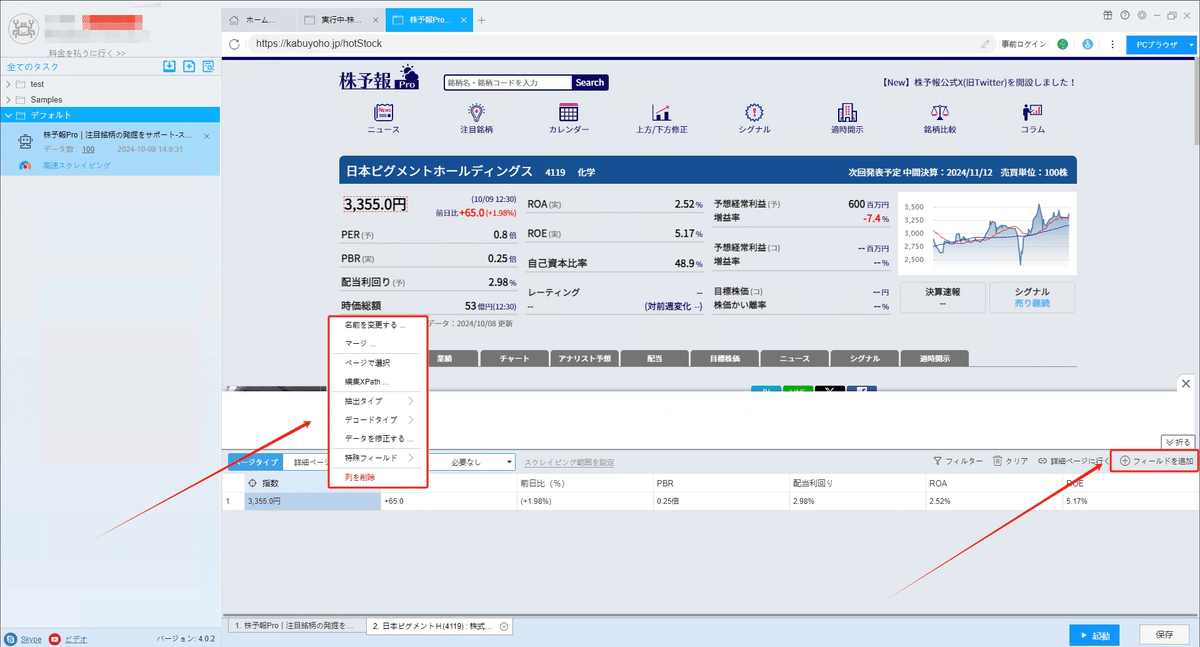Focus the 銘柄名・銘柄コード search field
Viewport: 1200px width, 647px height.
[508, 83]
